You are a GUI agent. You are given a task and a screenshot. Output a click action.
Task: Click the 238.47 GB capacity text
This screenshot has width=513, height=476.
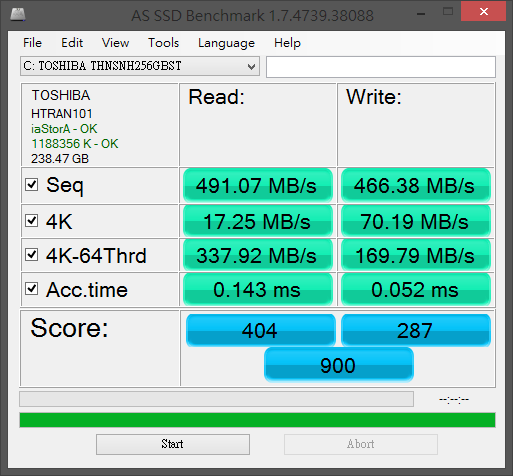point(60,159)
